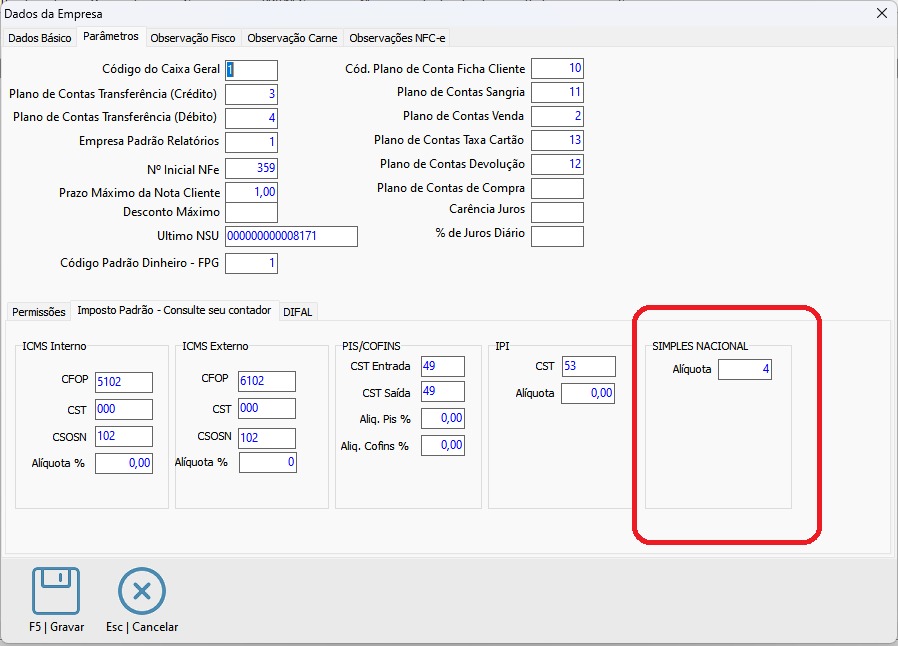Screen dimensions: 898x646
Task: Select the Simples Nacional Alíquota field
Action: 745,370
